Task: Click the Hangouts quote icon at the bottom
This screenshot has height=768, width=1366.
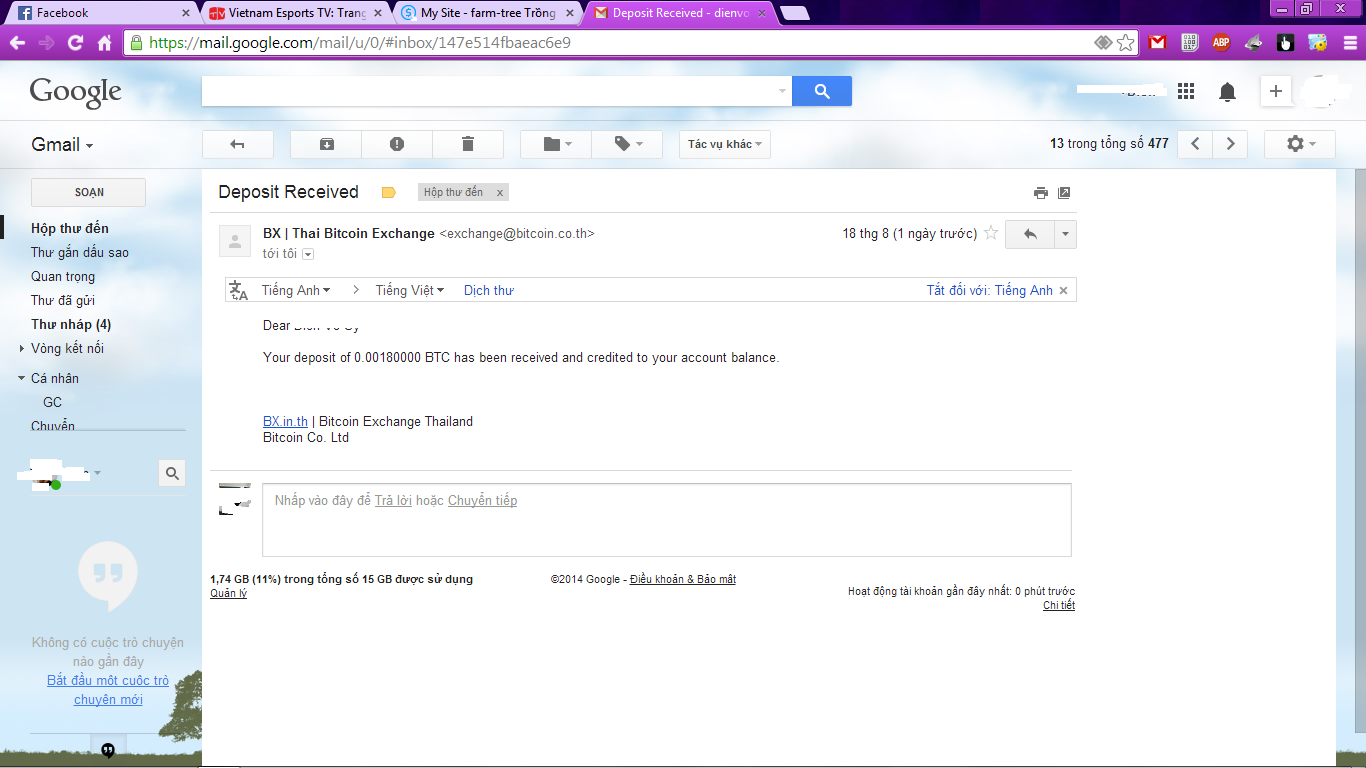Action: tap(108, 750)
